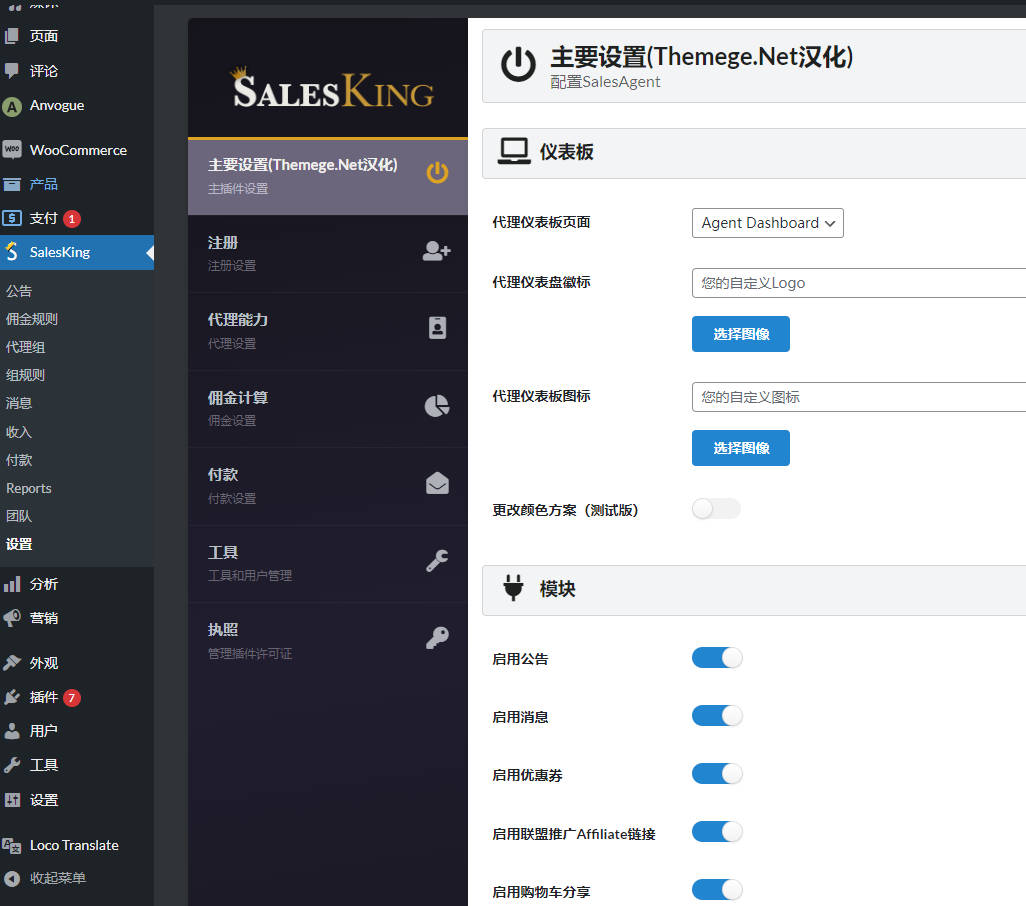1026x906 pixels.
Task: Click the Pages menu icon in sidebar
Action: pos(12,36)
